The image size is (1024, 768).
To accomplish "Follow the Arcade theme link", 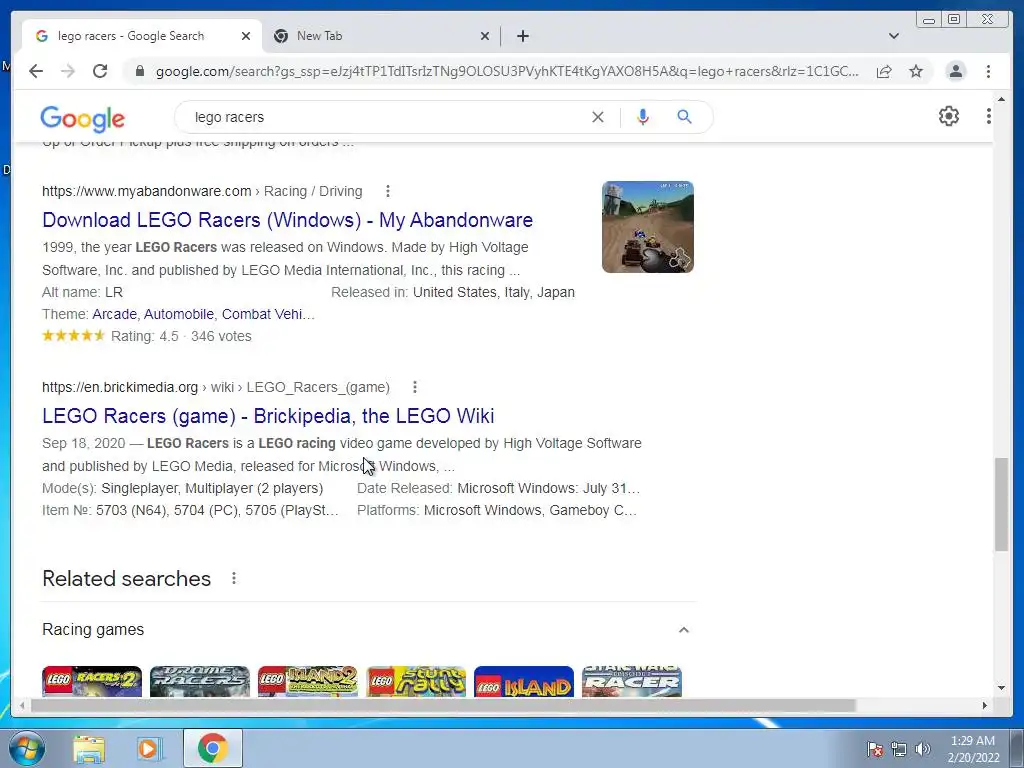I will (114, 314).
